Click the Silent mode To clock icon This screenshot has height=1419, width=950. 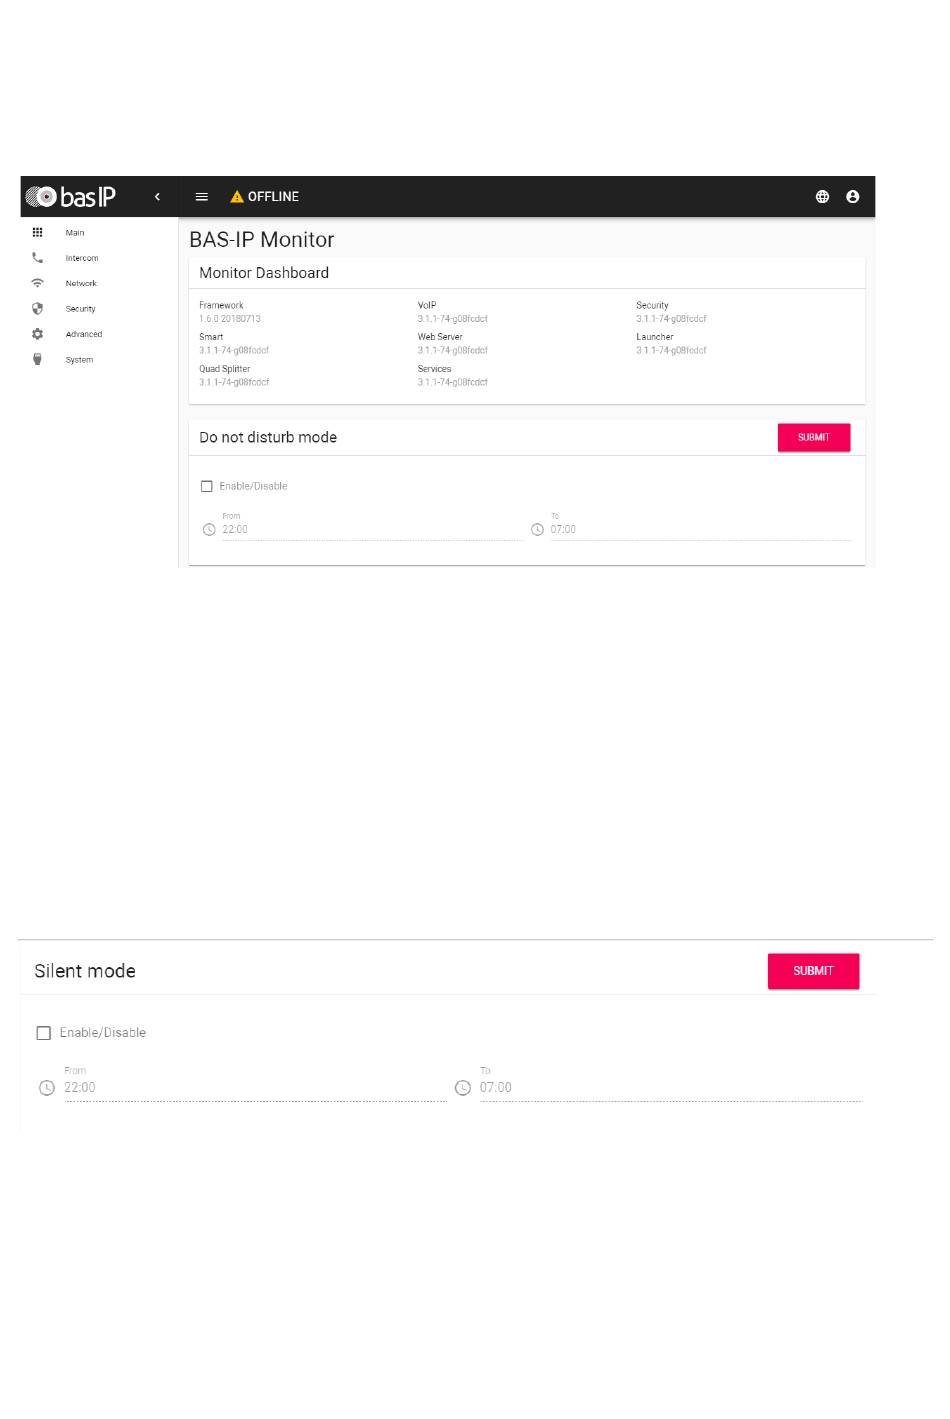(x=463, y=1088)
